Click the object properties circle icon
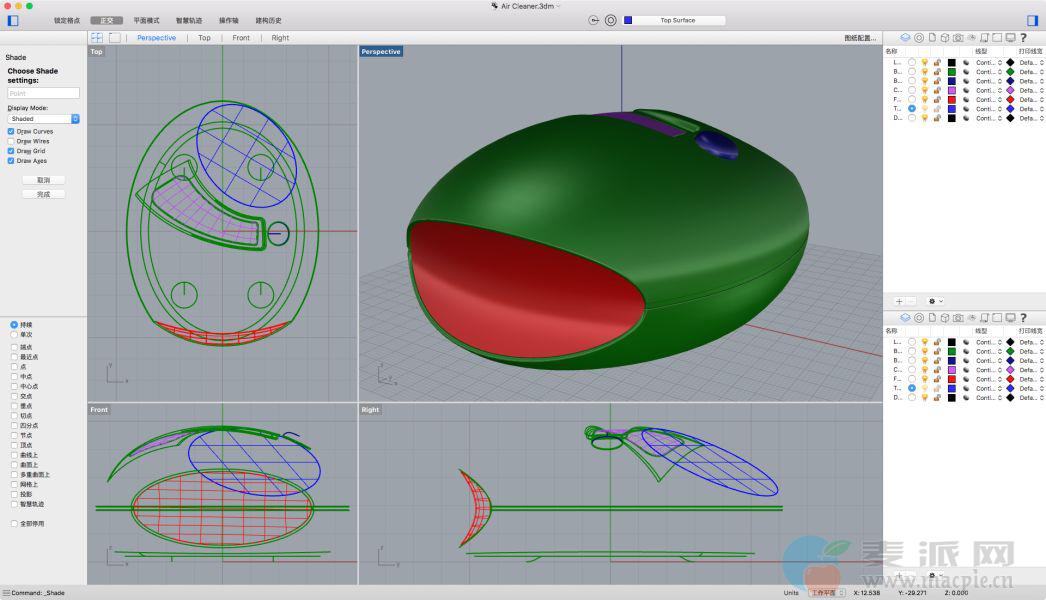 click(x=919, y=38)
